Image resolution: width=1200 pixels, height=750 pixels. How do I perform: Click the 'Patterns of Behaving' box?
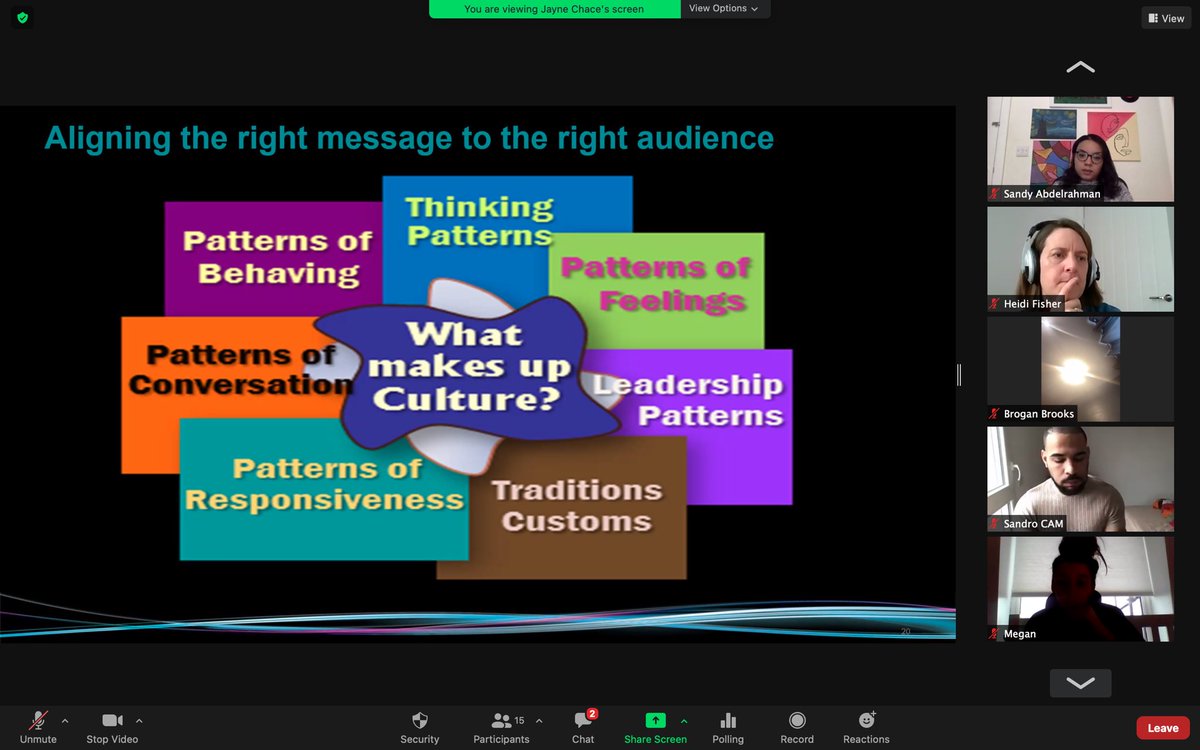click(271, 257)
